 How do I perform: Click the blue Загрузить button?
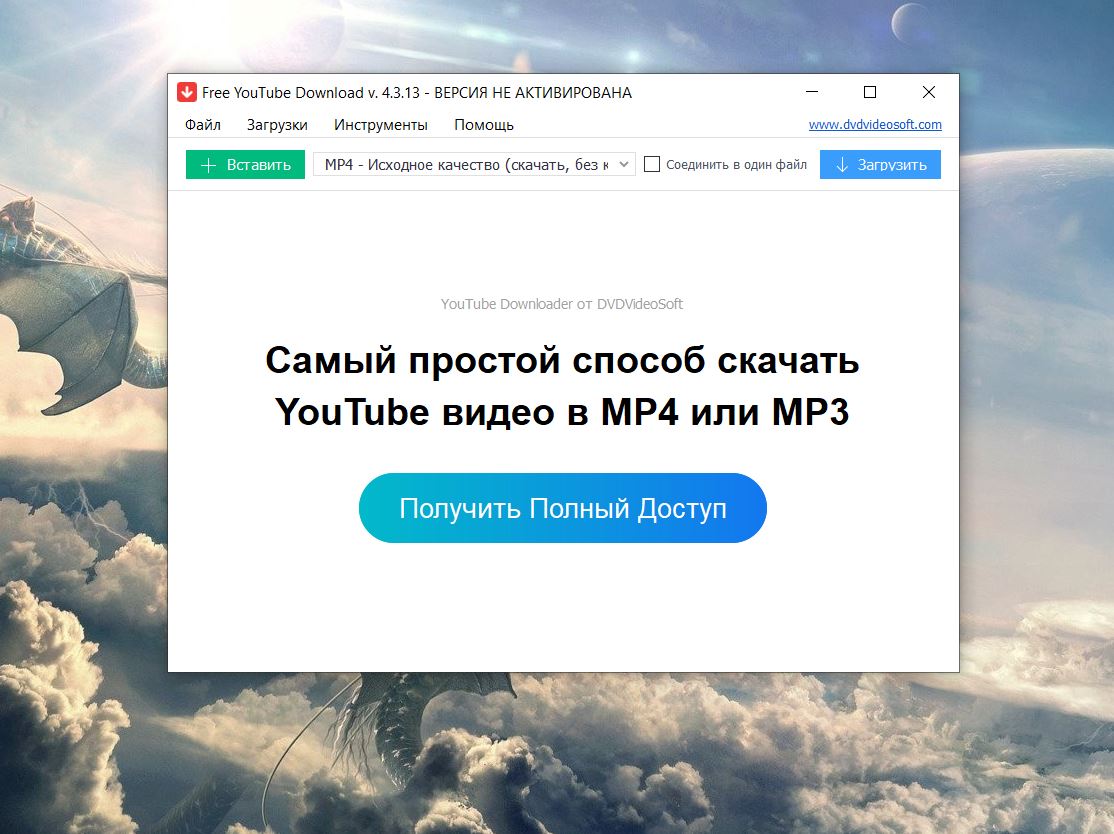tap(880, 165)
